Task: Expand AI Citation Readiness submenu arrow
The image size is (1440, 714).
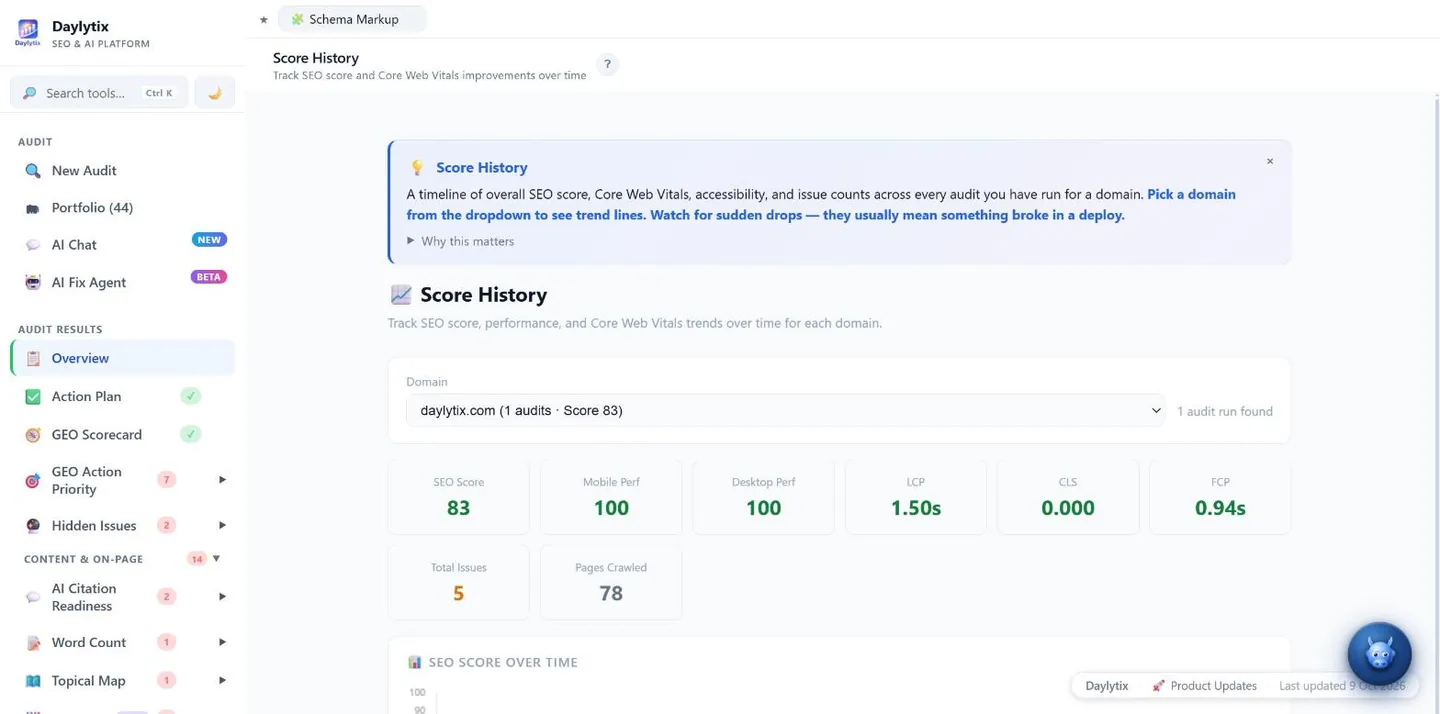Action: click(x=222, y=597)
